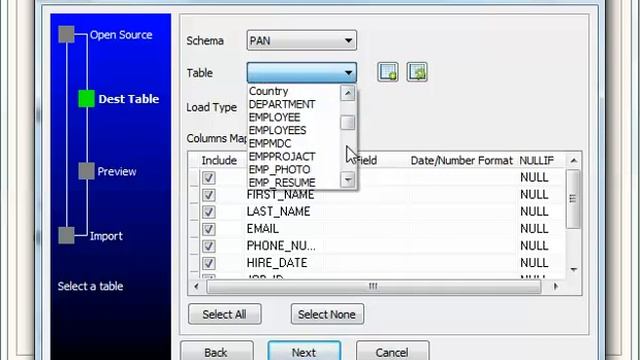Uncheck the Include box for PHONE_NU...
The image size is (640, 360).
[209, 246]
